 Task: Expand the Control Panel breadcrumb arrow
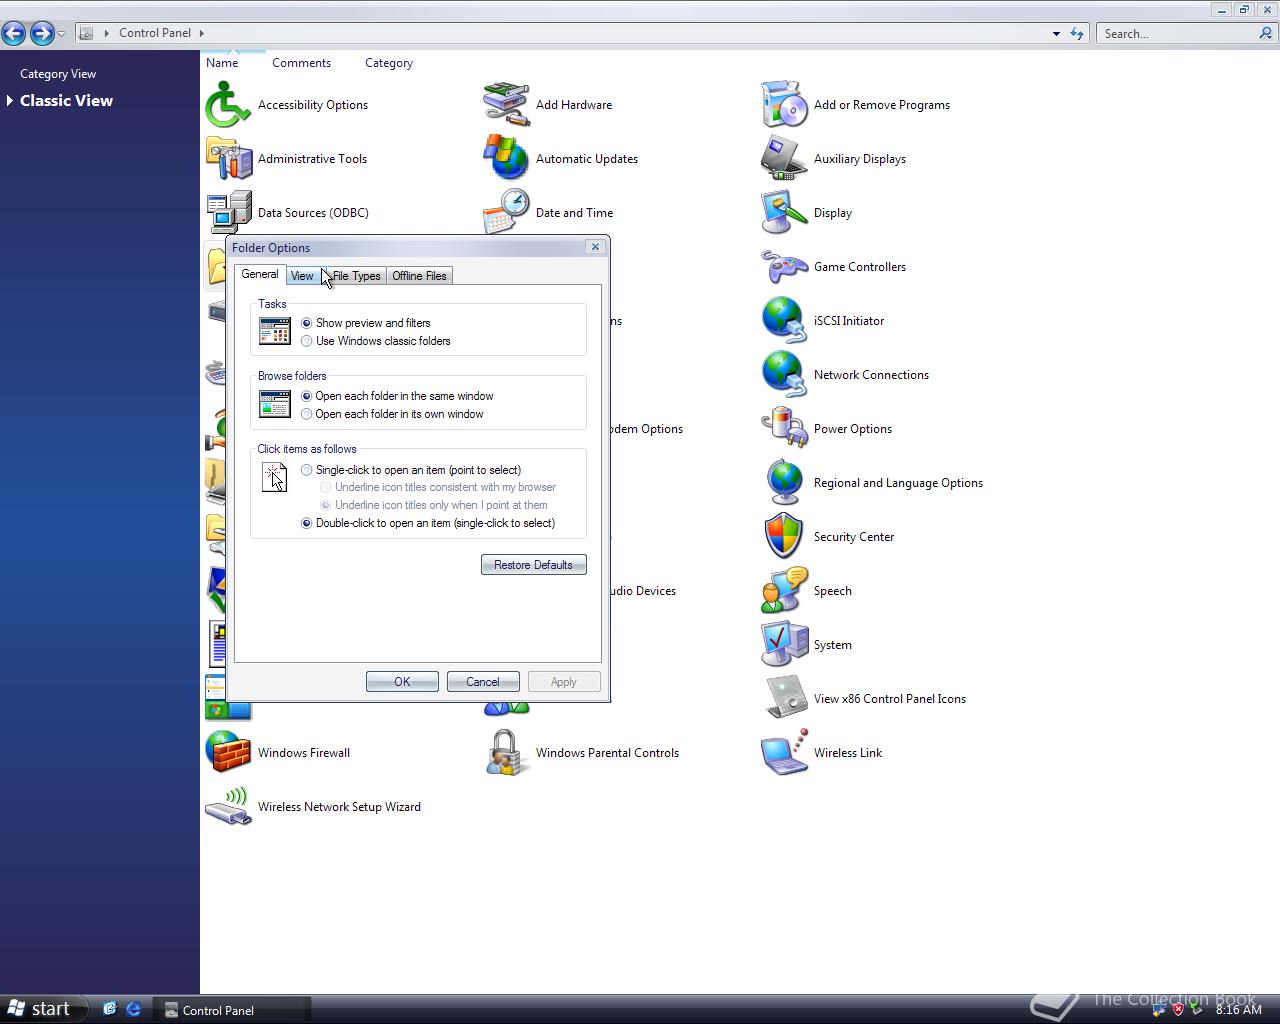pyautogui.click(x=201, y=33)
